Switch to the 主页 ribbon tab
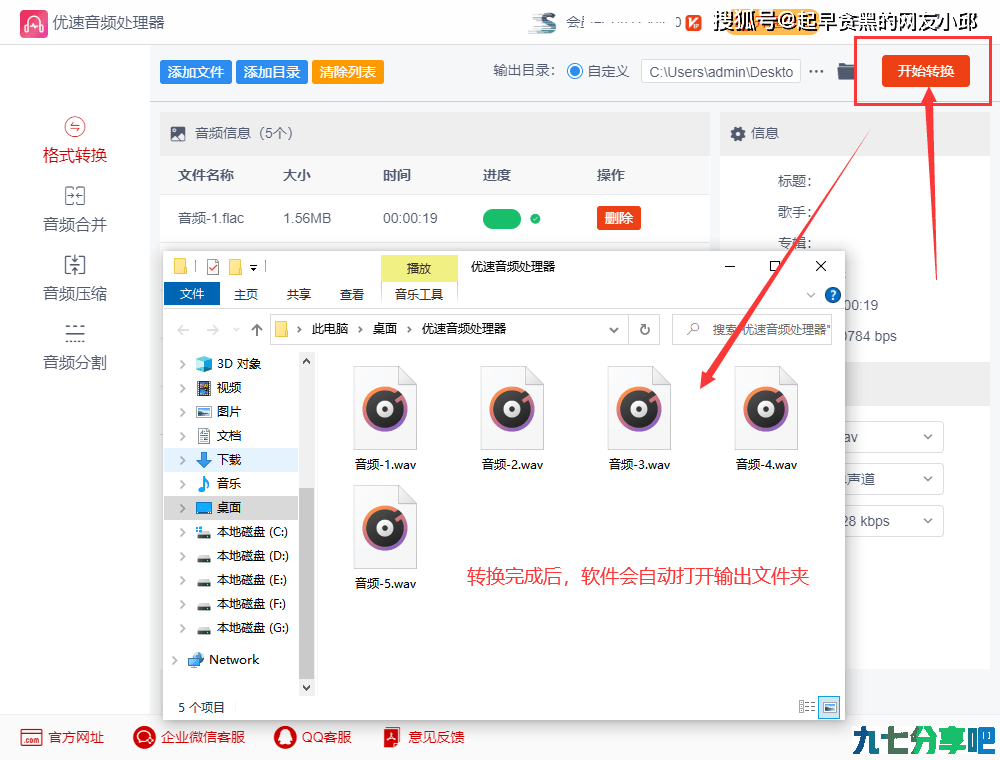This screenshot has height=760, width=1000. [x=246, y=294]
